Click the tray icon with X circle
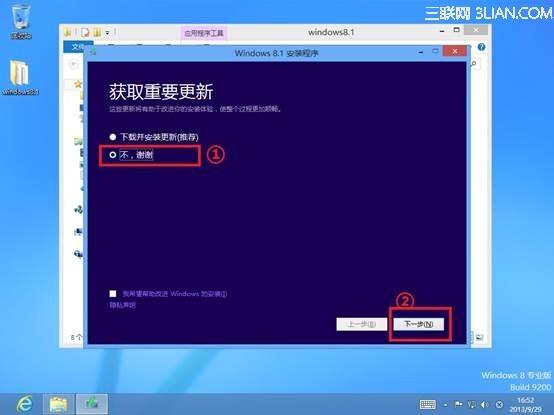Image resolution: width=554 pixels, height=415 pixels. 499,404
